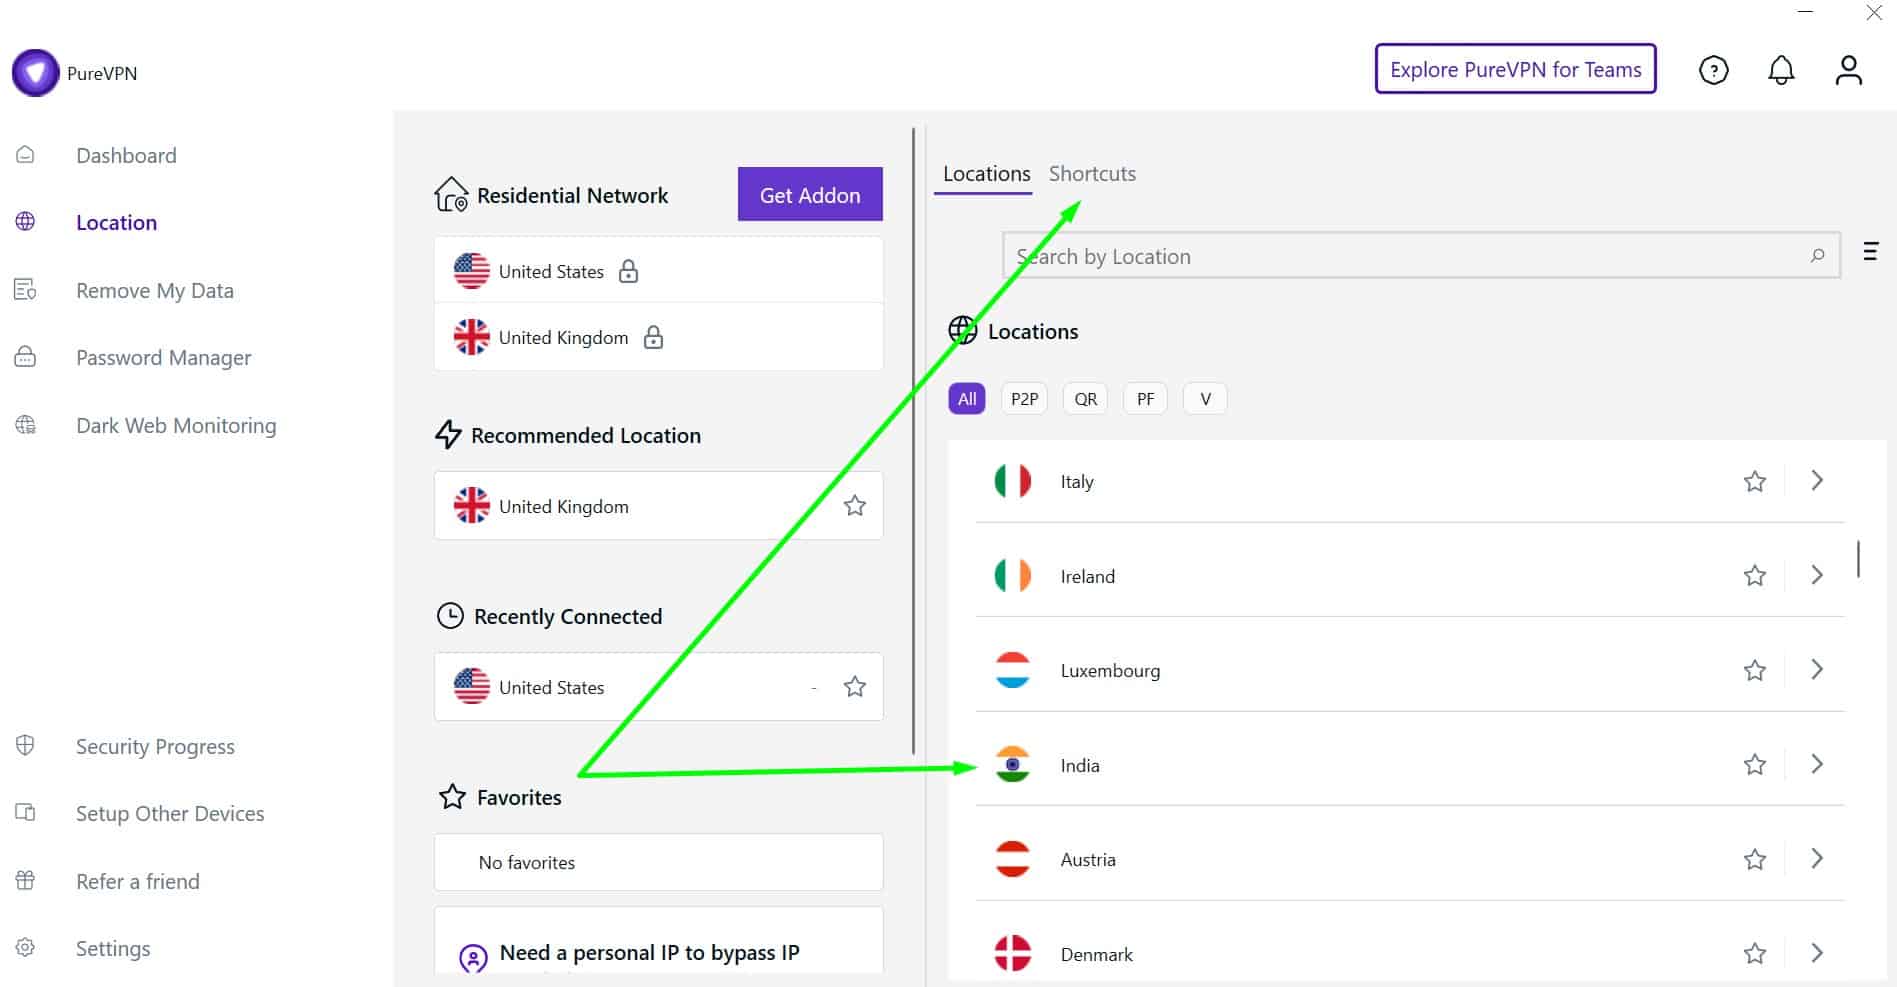This screenshot has height=987, width=1897.
Task: Expand Austria's city list chevron
Action: 1817,858
